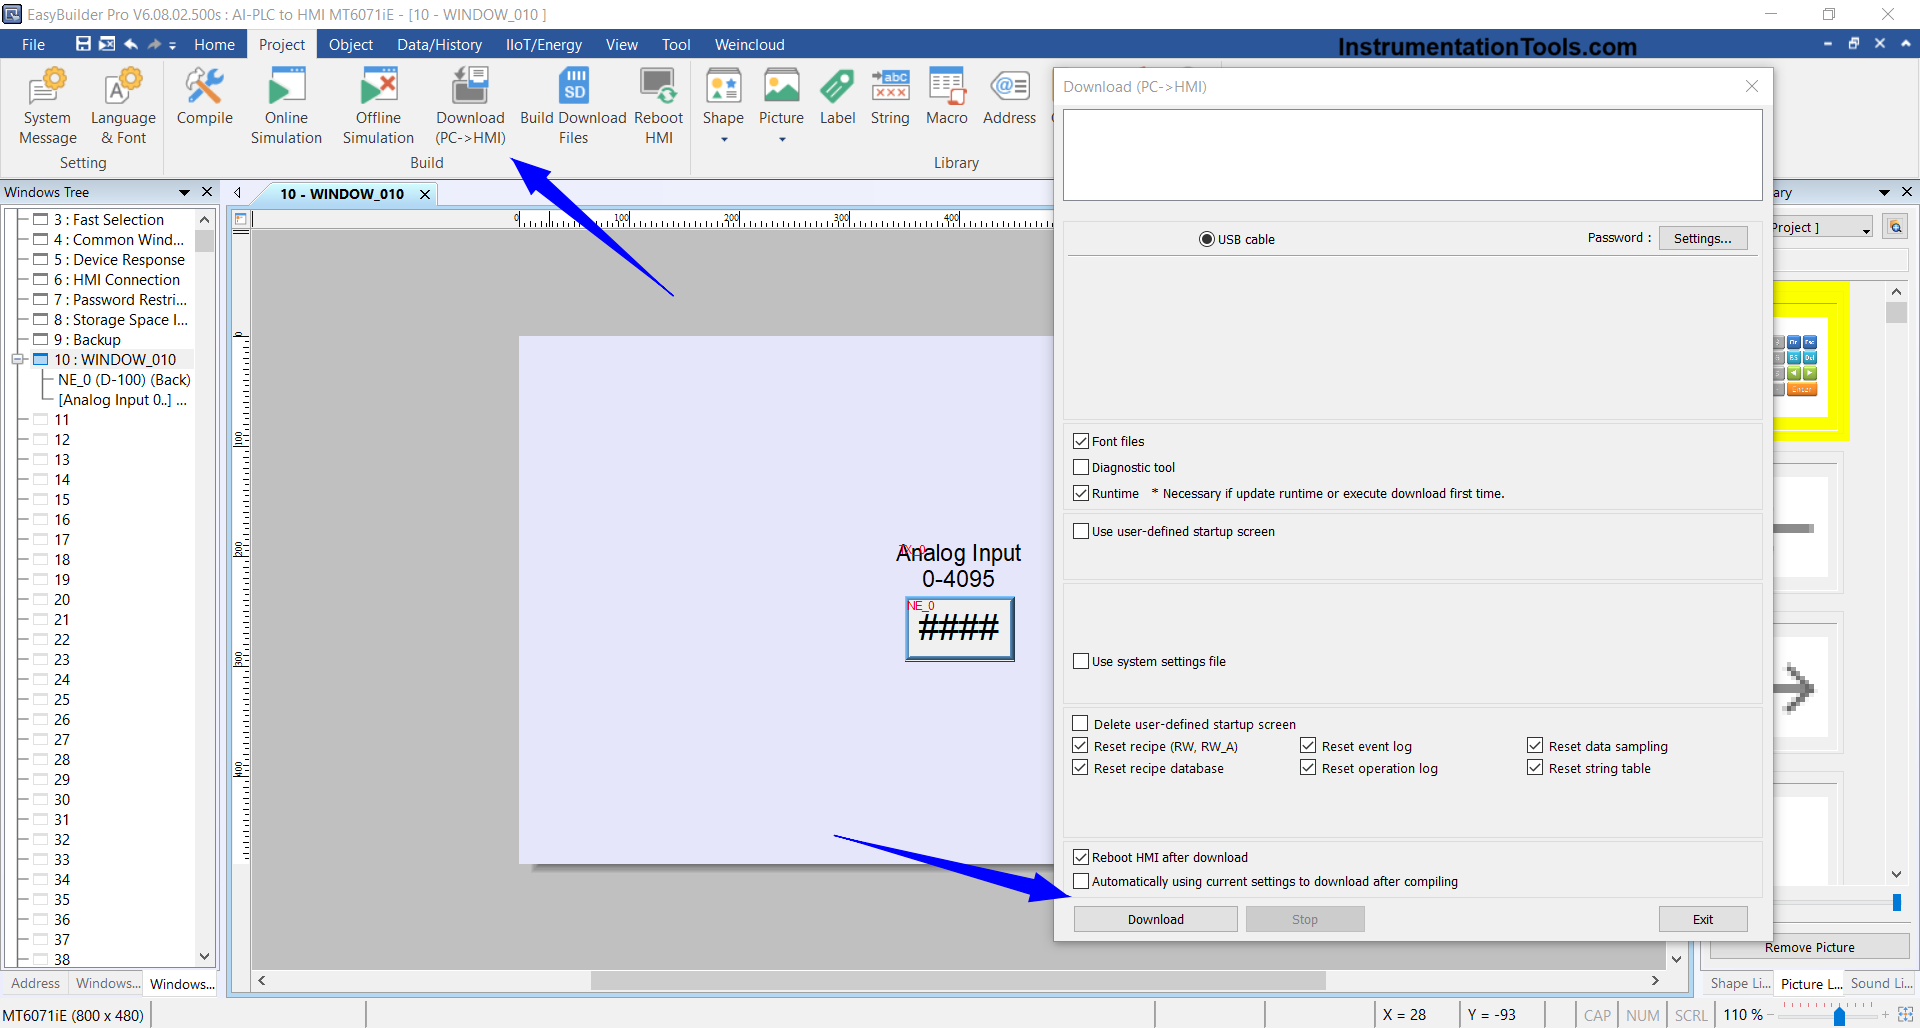Enable the Diagnostic tool checkbox
The height and width of the screenshot is (1028, 1920).
pyautogui.click(x=1081, y=467)
